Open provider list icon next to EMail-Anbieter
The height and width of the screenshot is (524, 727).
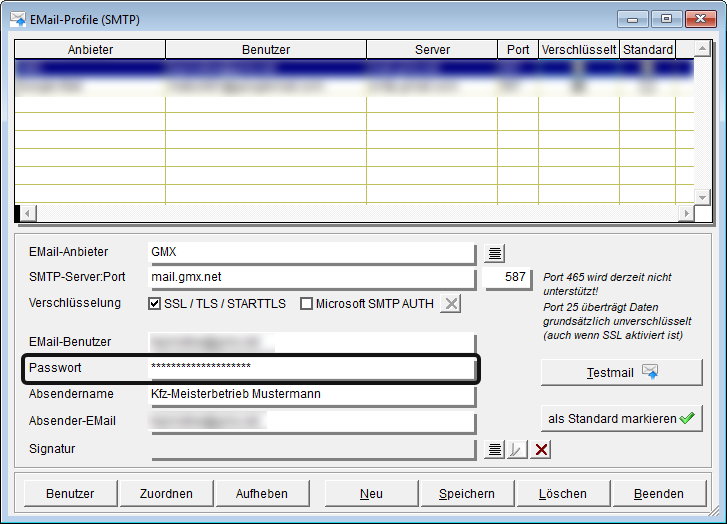tap(494, 253)
